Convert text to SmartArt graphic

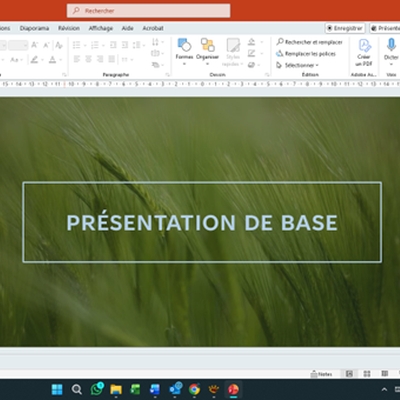[157, 64]
